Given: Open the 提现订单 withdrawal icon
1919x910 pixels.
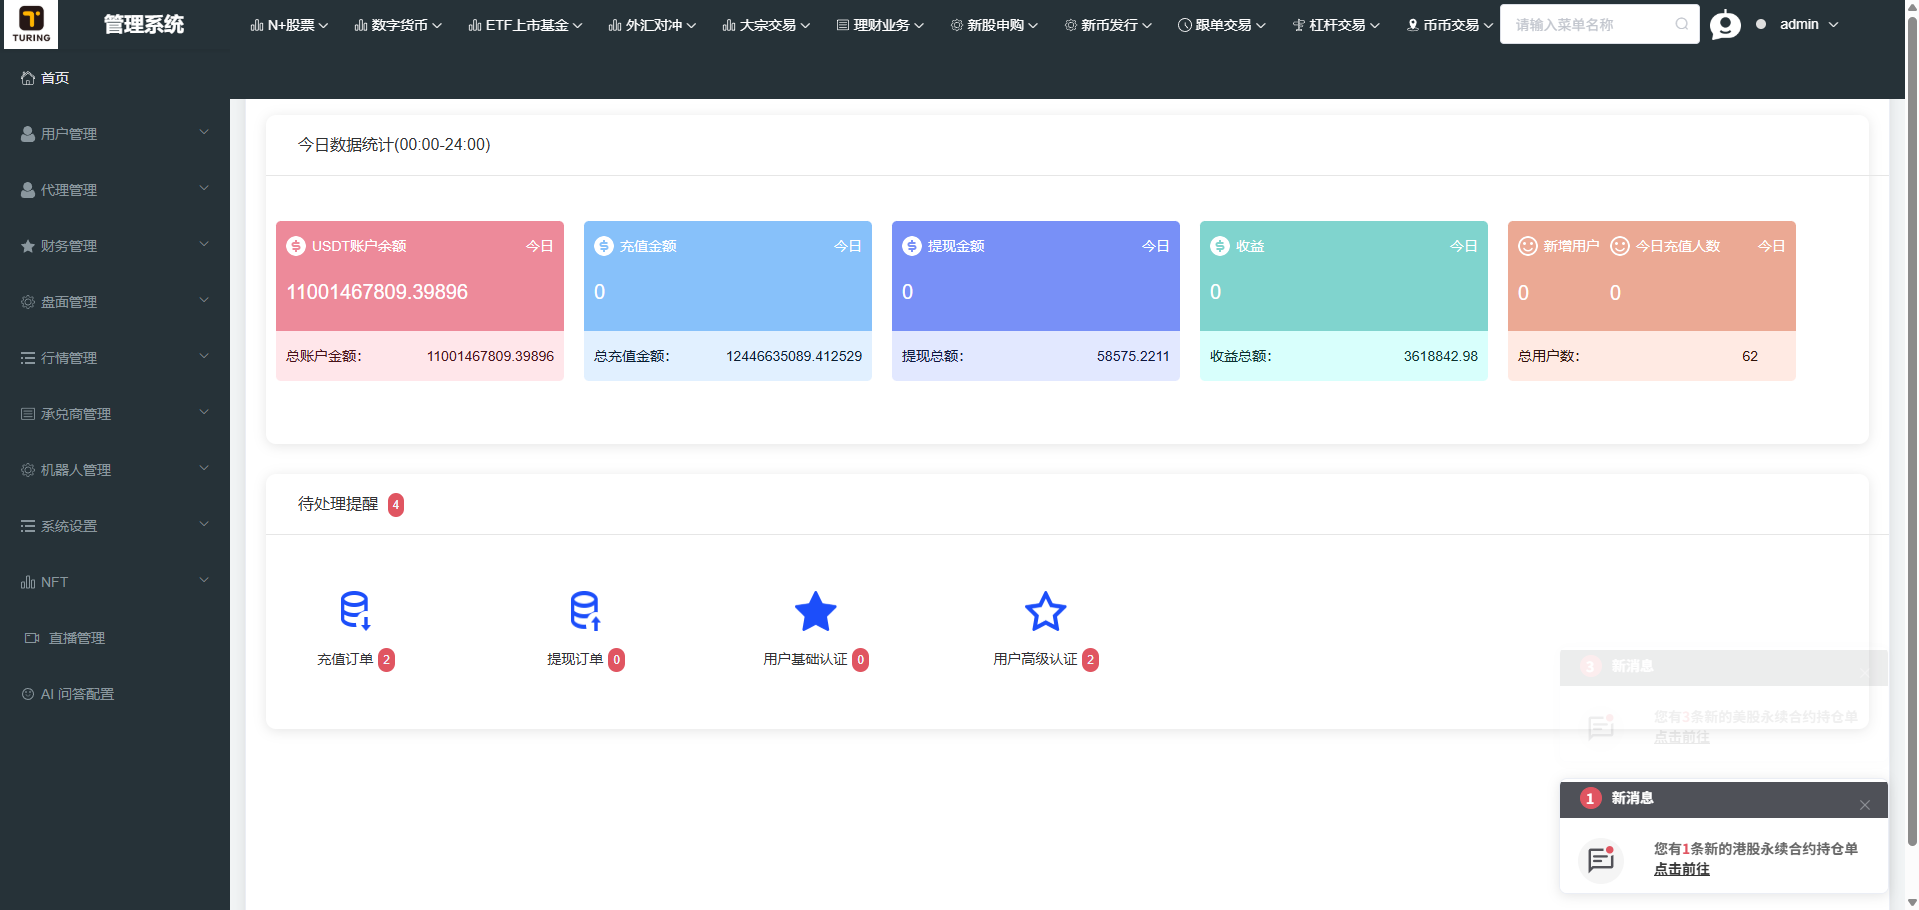Looking at the screenshot, I should point(585,610).
